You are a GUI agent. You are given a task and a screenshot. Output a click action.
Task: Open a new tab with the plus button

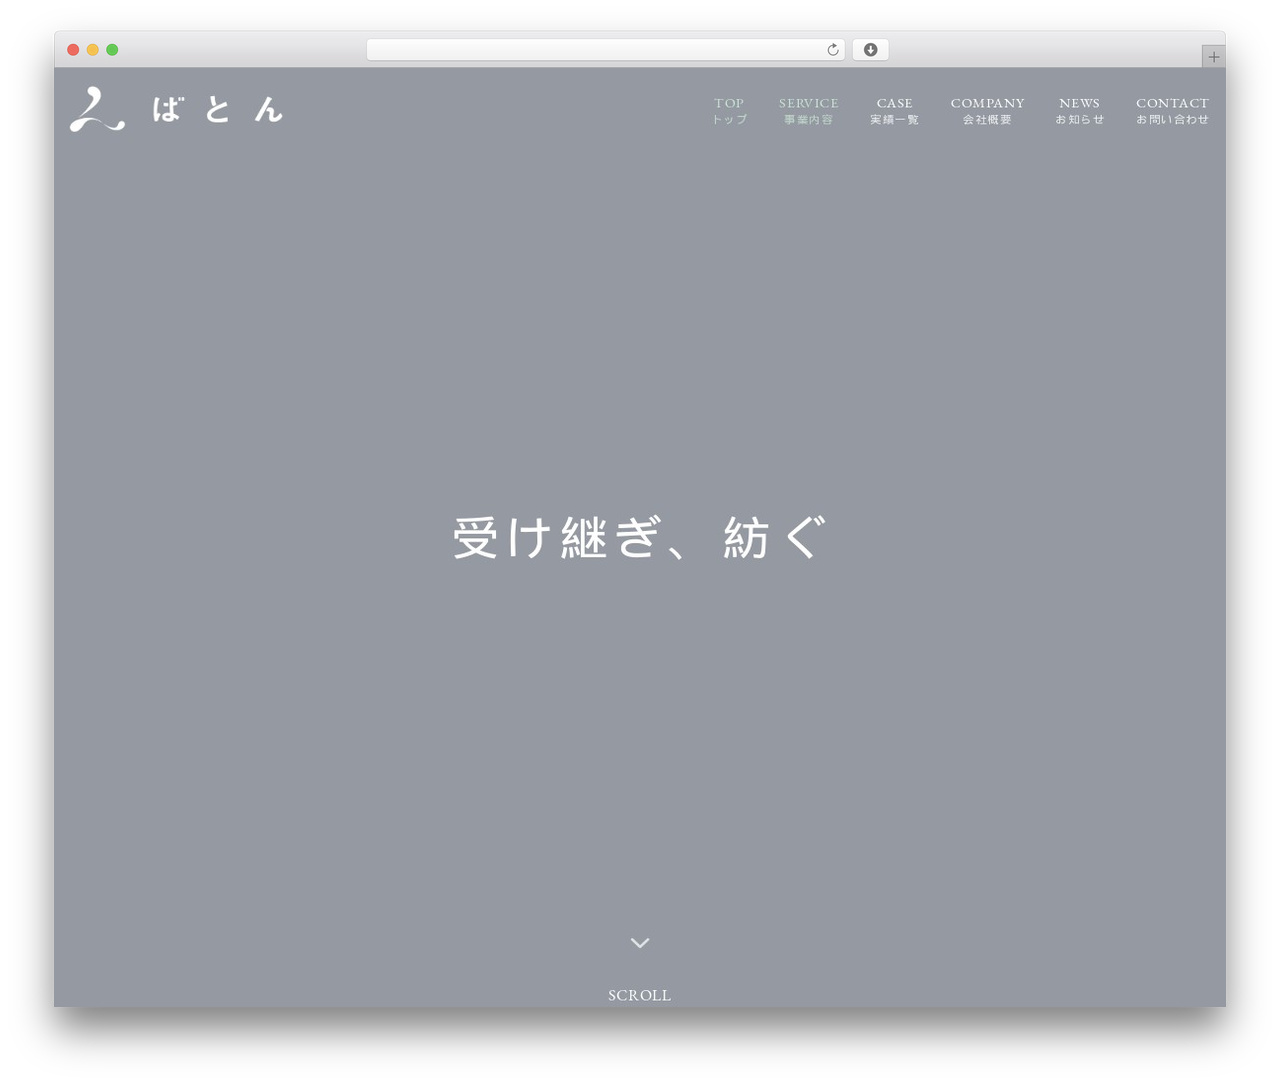tap(1213, 57)
